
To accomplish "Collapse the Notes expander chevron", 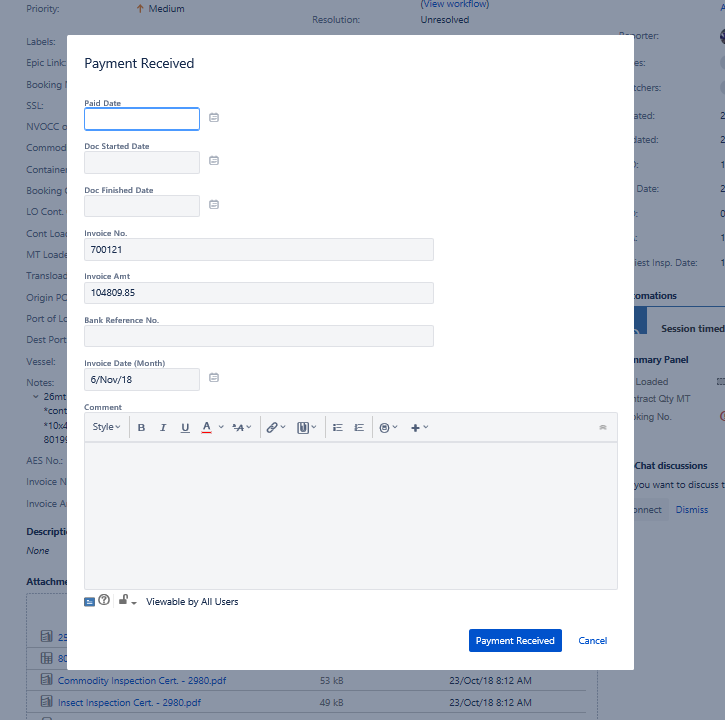I will (36, 397).
